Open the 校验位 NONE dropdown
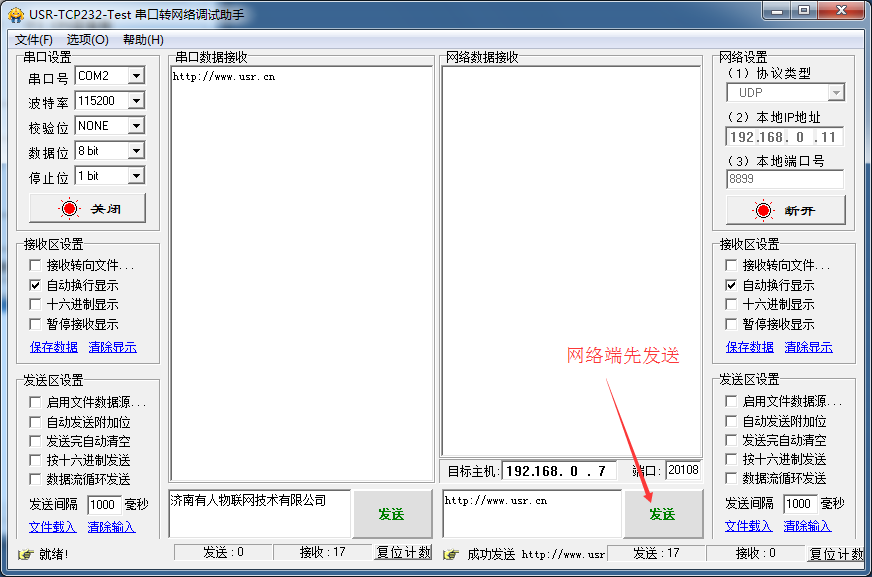 click(x=136, y=126)
